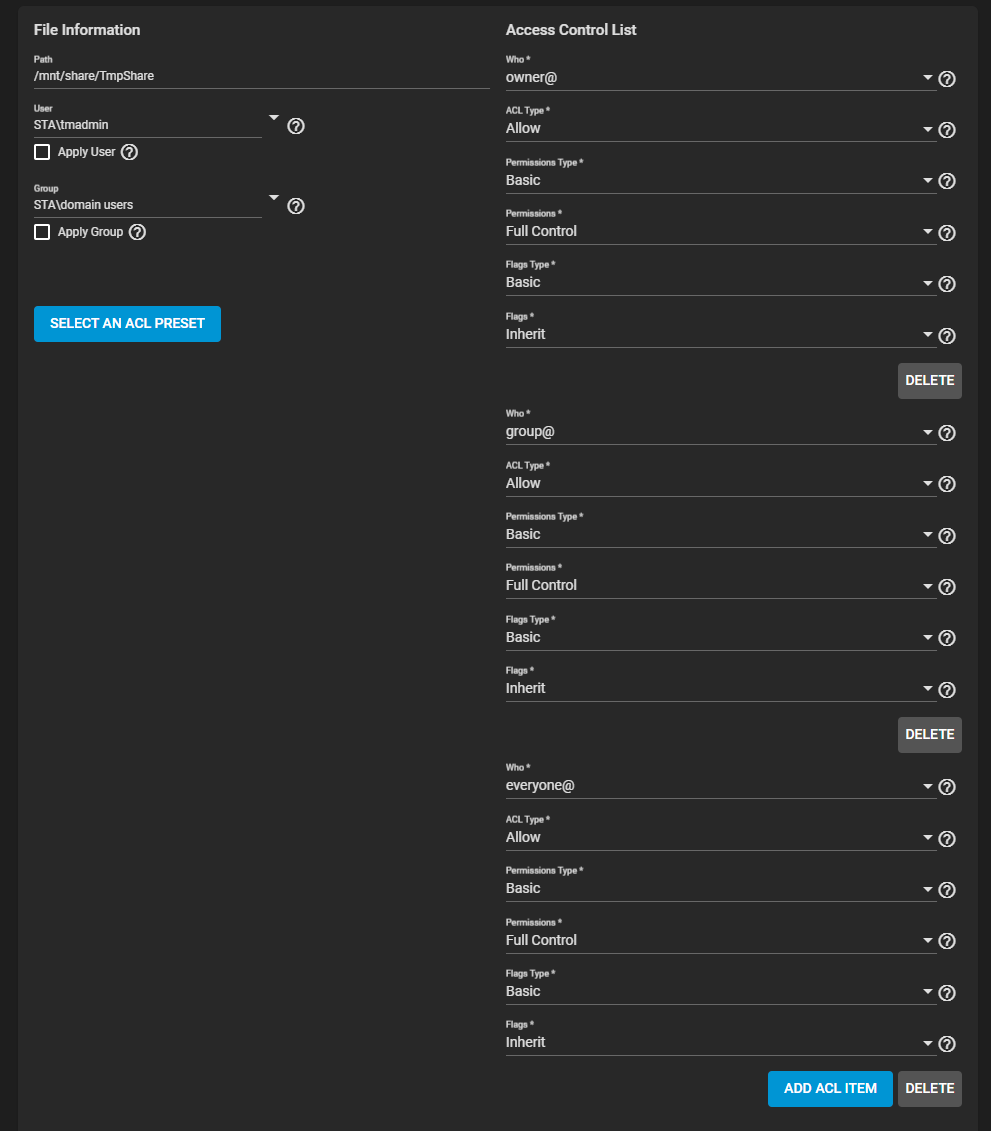991x1131 pixels.
Task: Open help icon beside User field
Action: point(296,126)
